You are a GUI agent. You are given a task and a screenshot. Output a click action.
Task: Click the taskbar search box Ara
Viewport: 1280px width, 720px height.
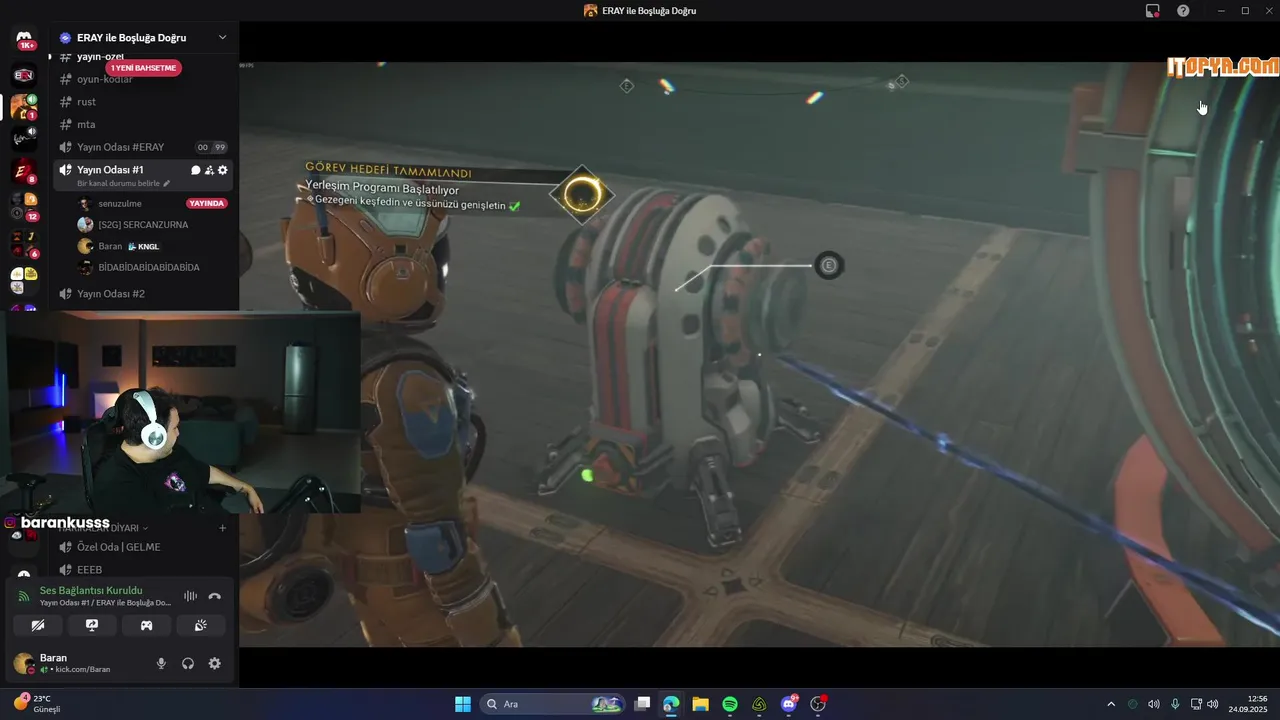pyautogui.click(x=552, y=704)
